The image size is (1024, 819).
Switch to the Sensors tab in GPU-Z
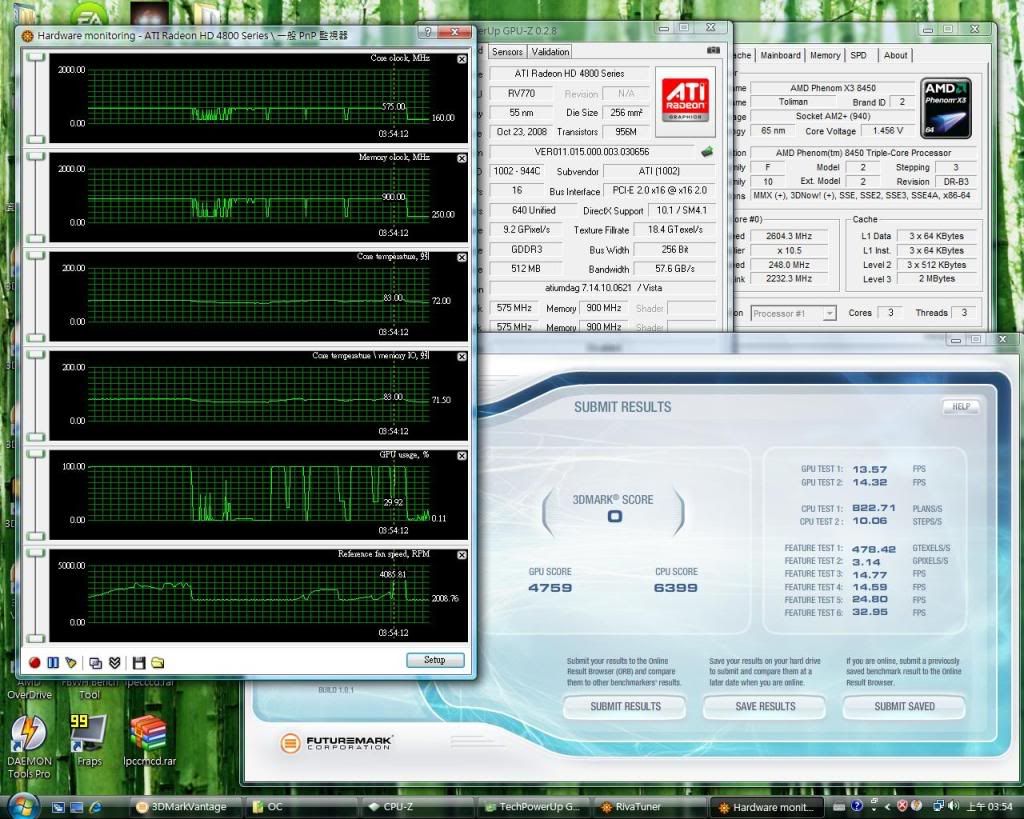click(x=507, y=52)
